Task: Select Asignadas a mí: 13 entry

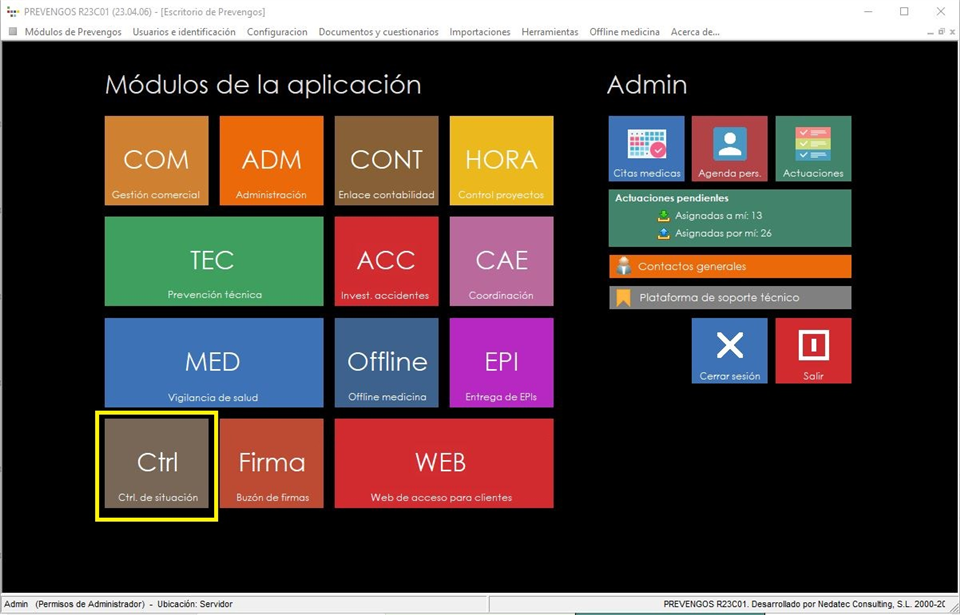Action: coord(718,216)
